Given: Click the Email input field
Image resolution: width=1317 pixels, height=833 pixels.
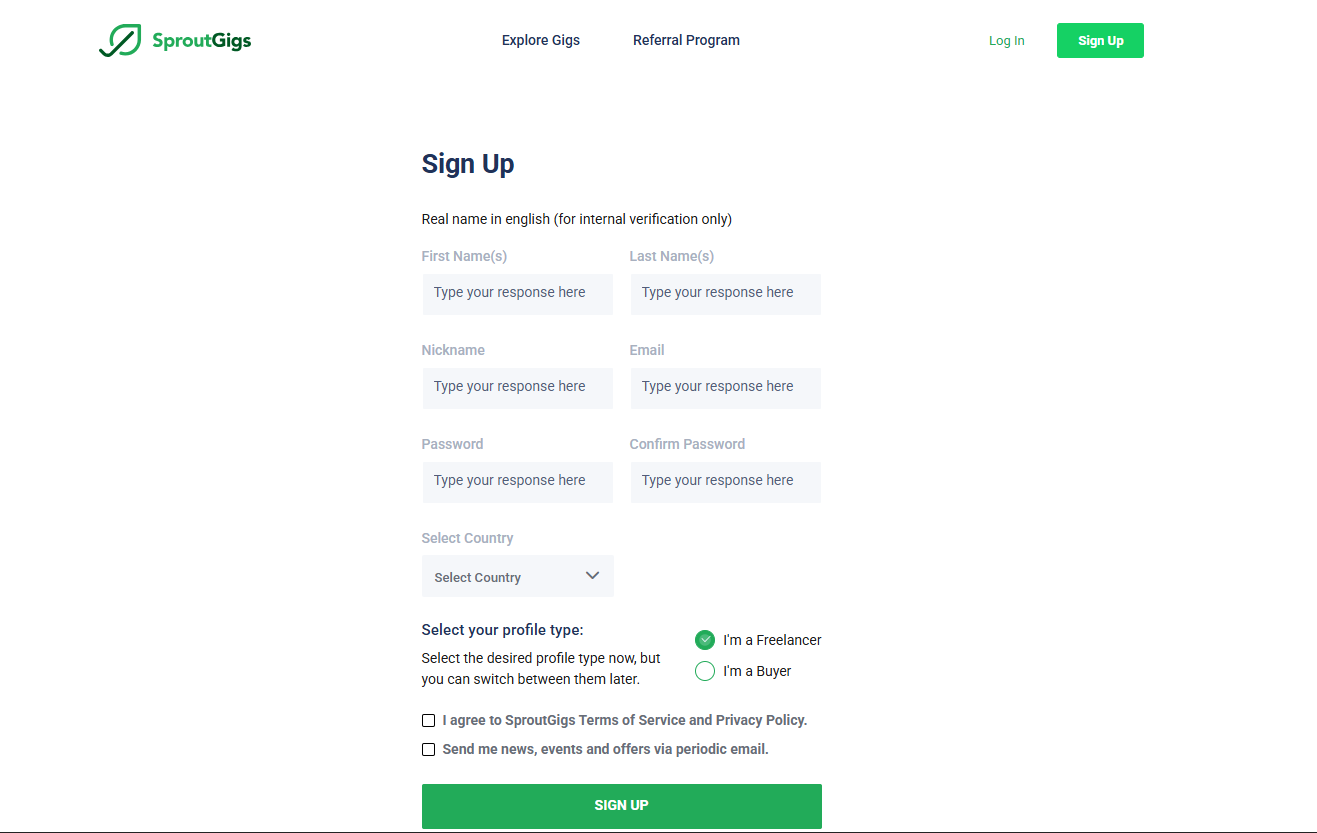Looking at the screenshot, I should click(x=725, y=387).
